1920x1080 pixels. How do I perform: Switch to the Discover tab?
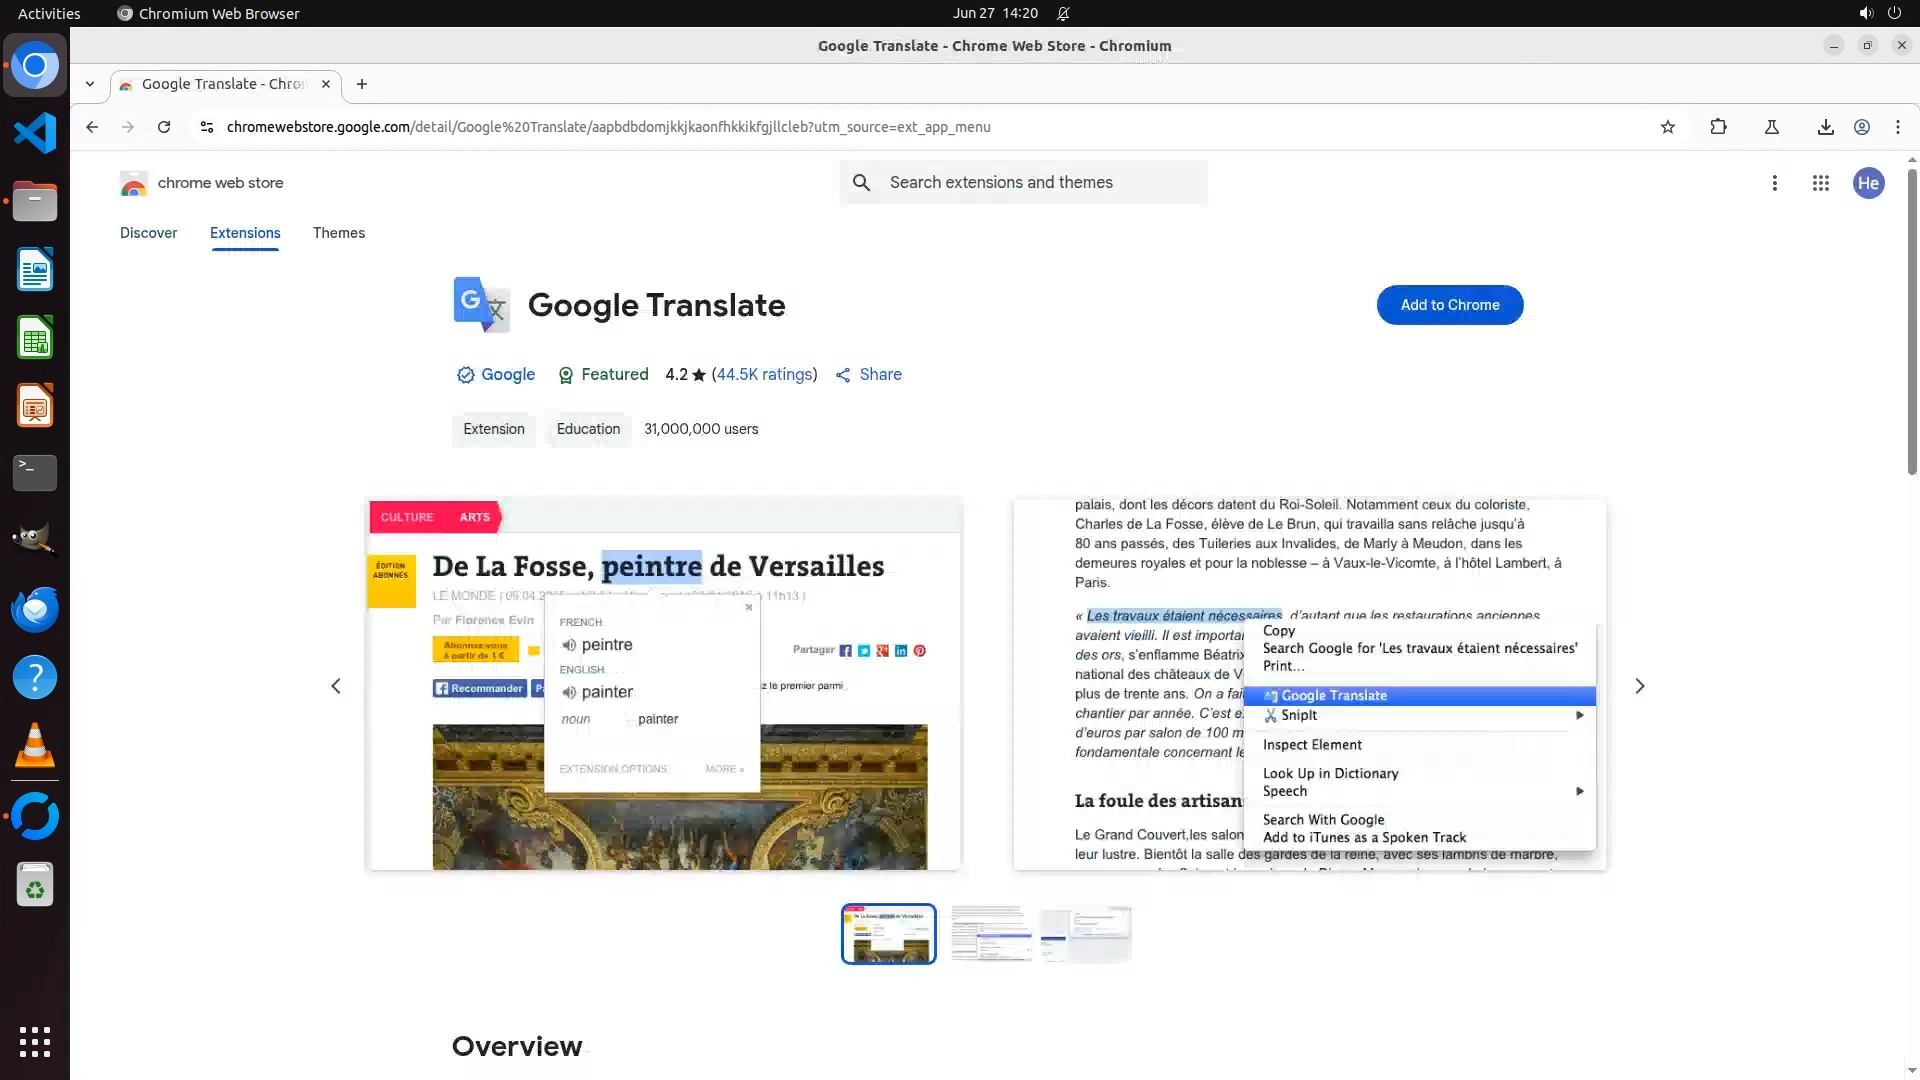coord(148,233)
